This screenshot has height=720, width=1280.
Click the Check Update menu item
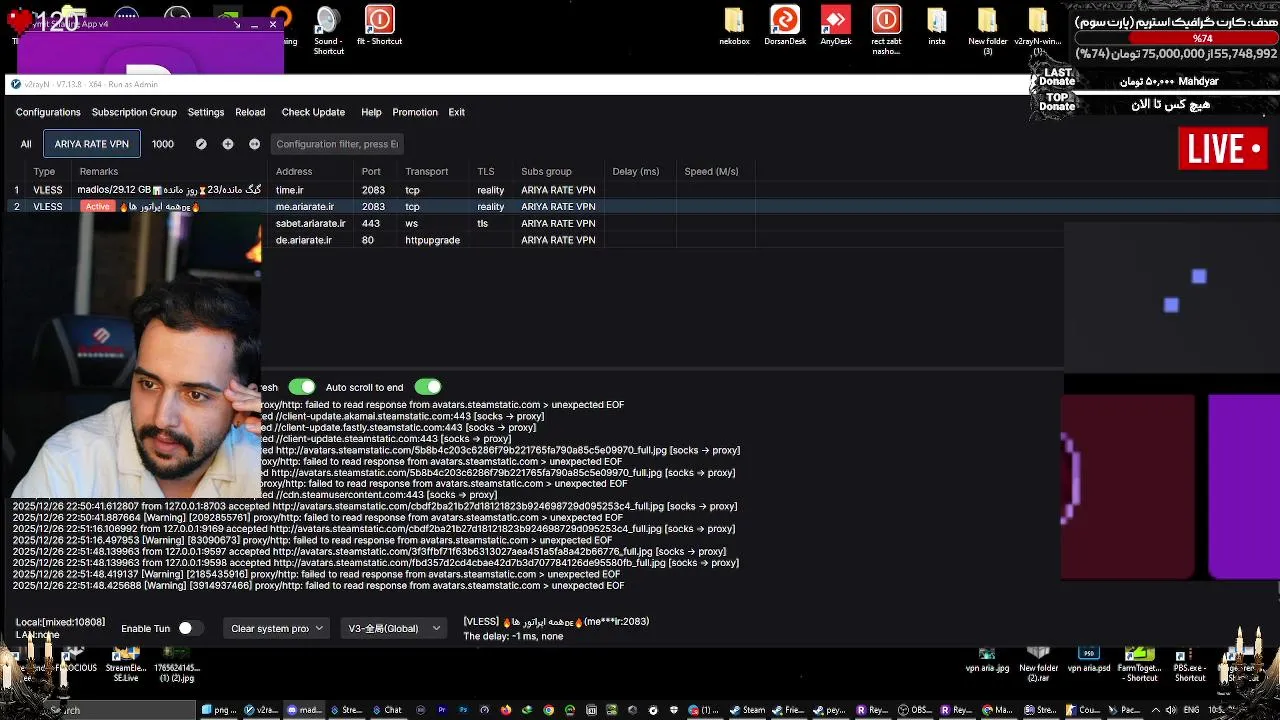click(313, 112)
